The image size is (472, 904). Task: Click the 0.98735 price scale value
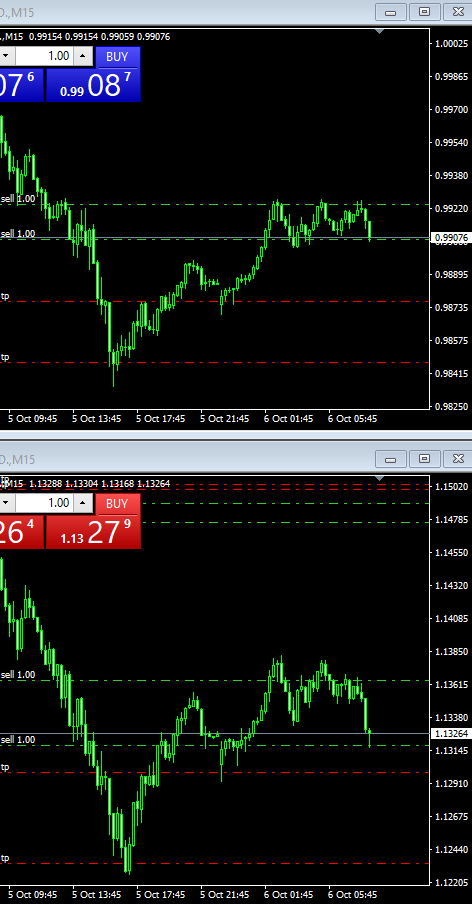(452, 308)
